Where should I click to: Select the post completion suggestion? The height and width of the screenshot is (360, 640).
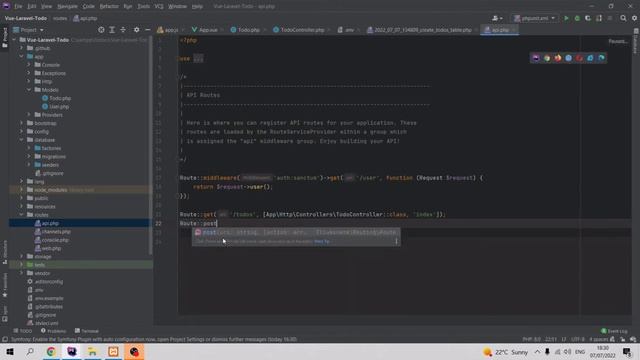(x=296, y=233)
